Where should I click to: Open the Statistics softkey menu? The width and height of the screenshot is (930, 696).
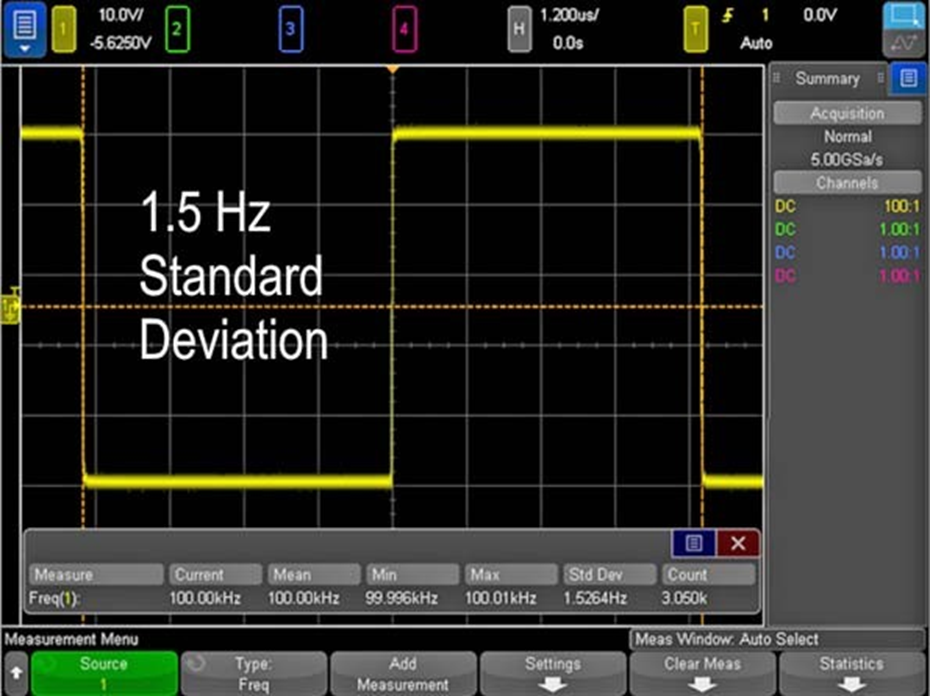tap(851, 673)
